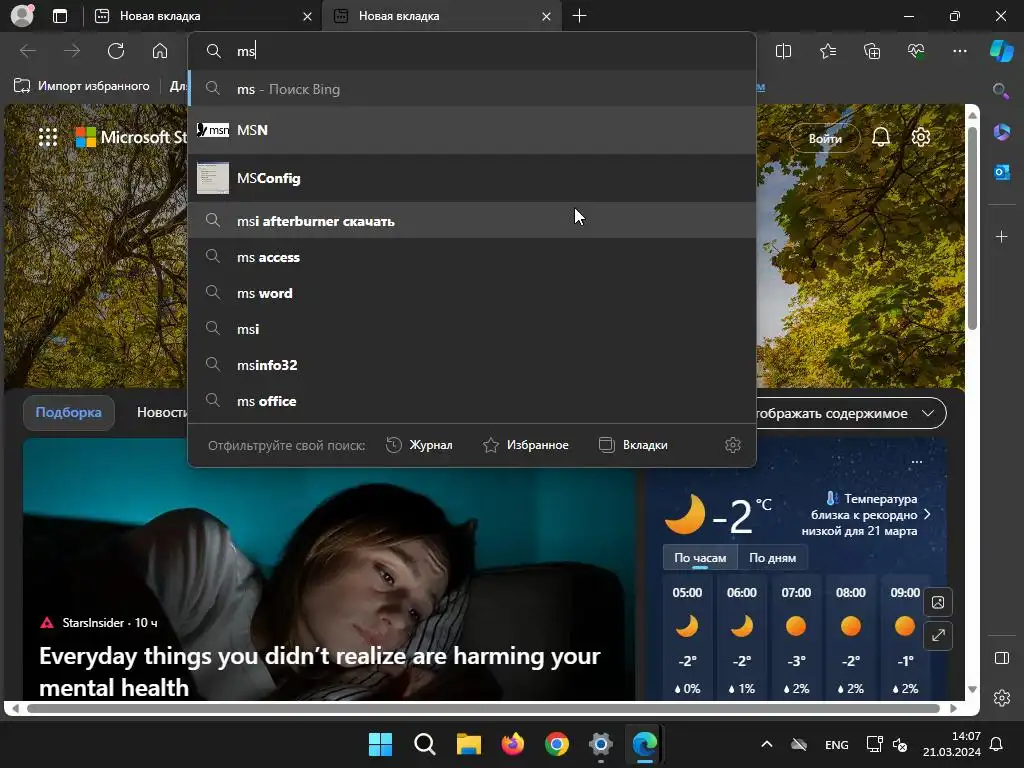Select the Подборка feed tab
1024x768 pixels.
pyautogui.click(x=69, y=413)
